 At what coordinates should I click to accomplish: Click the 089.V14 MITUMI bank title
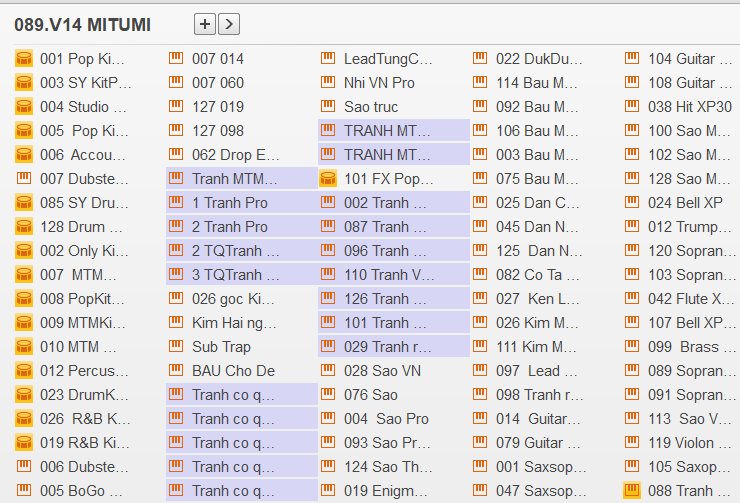(82, 25)
